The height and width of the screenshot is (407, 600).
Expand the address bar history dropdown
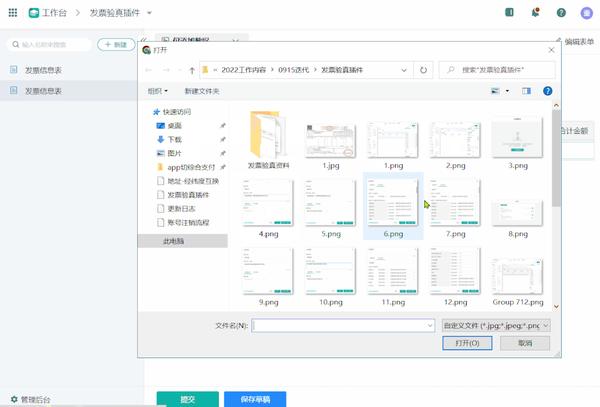[404, 70]
